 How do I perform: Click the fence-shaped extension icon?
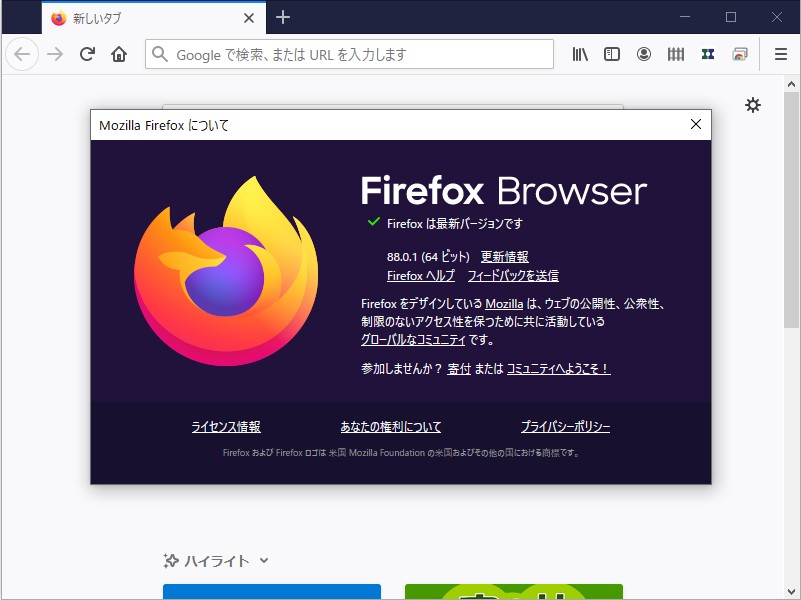pos(676,54)
